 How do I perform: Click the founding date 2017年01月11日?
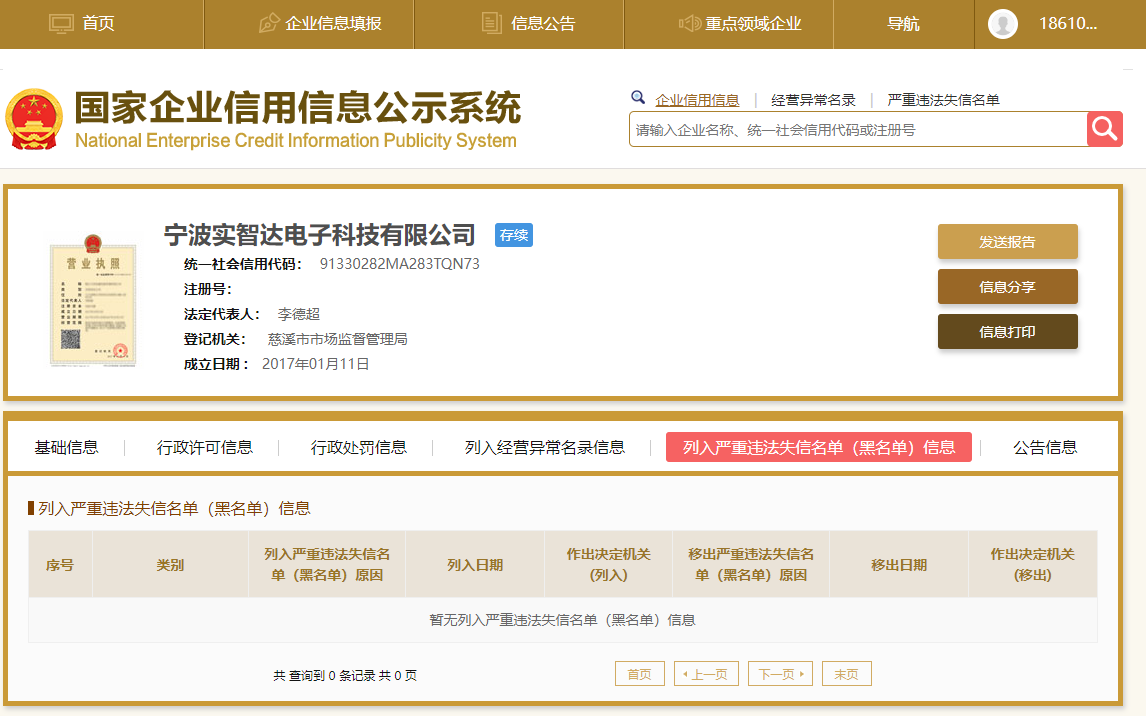(x=316, y=364)
